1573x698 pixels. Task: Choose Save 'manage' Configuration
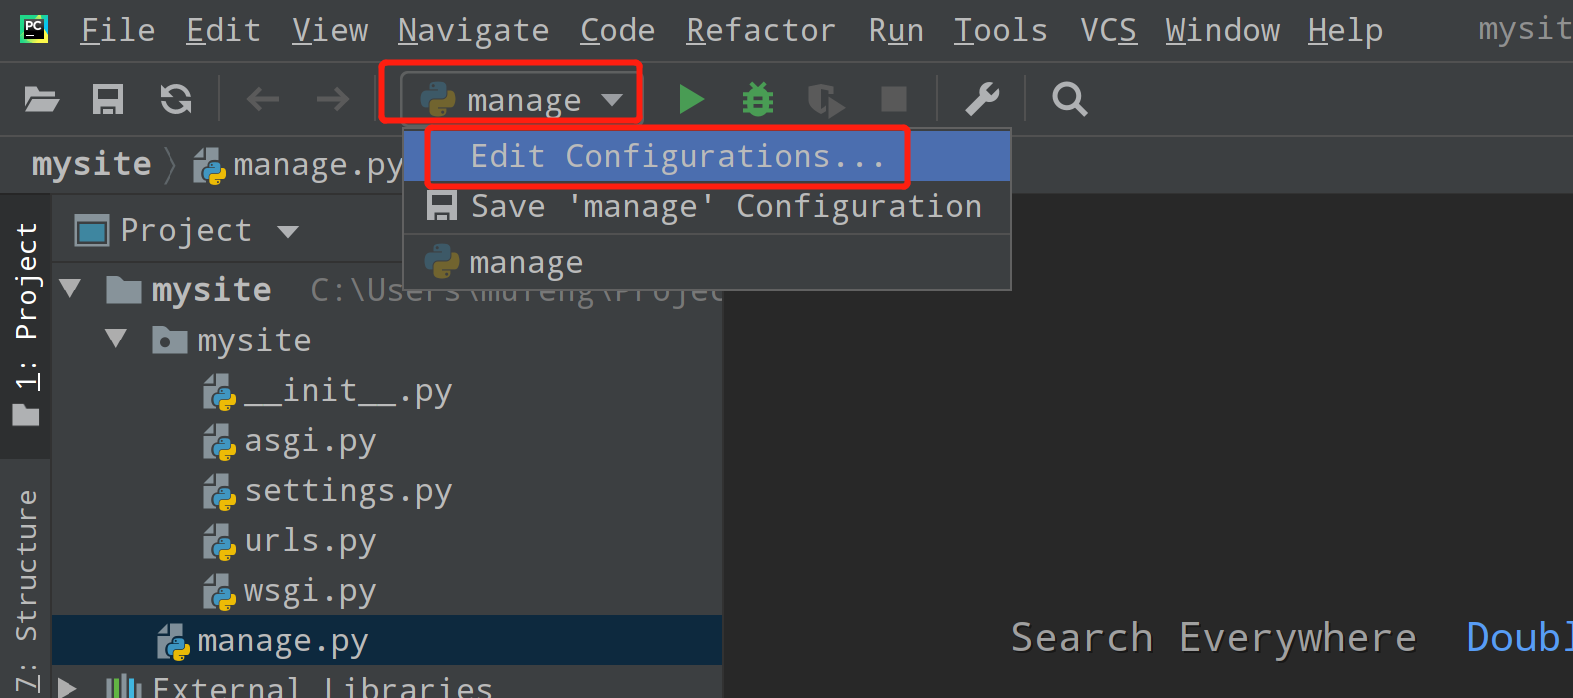point(725,207)
